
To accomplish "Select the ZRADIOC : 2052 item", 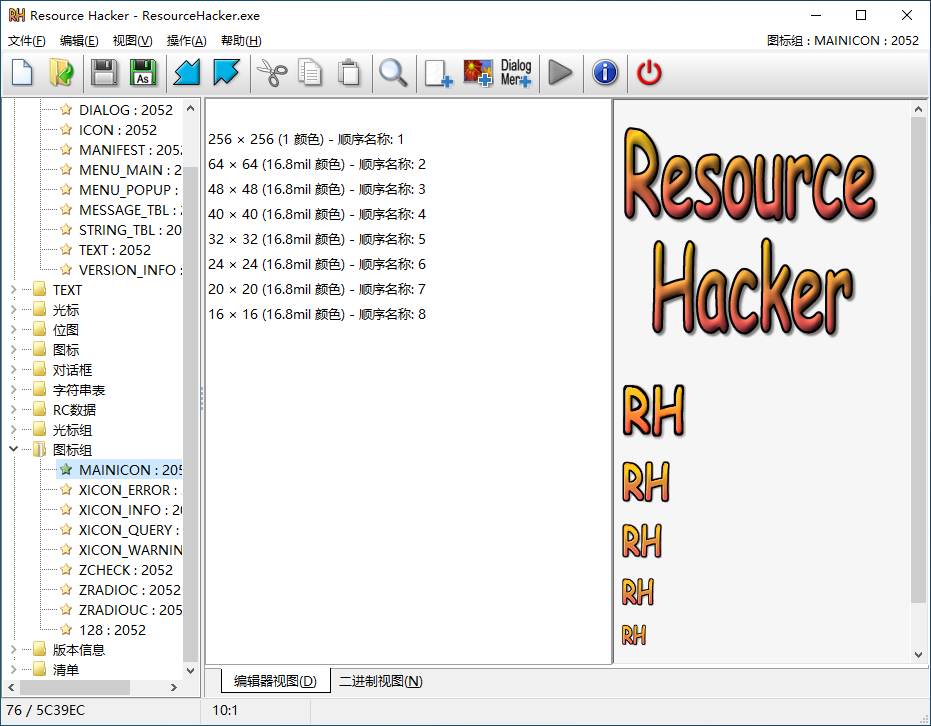I will (121, 589).
